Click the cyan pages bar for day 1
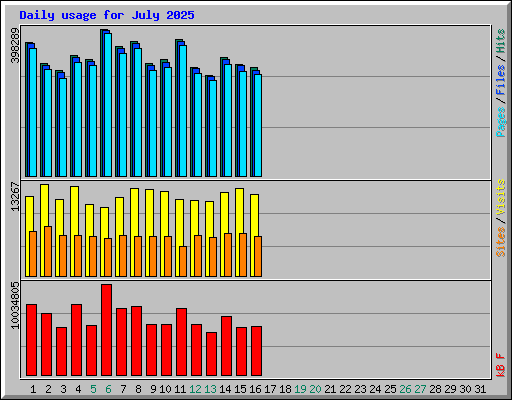The width and height of the screenshot is (512, 400). point(33,112)
